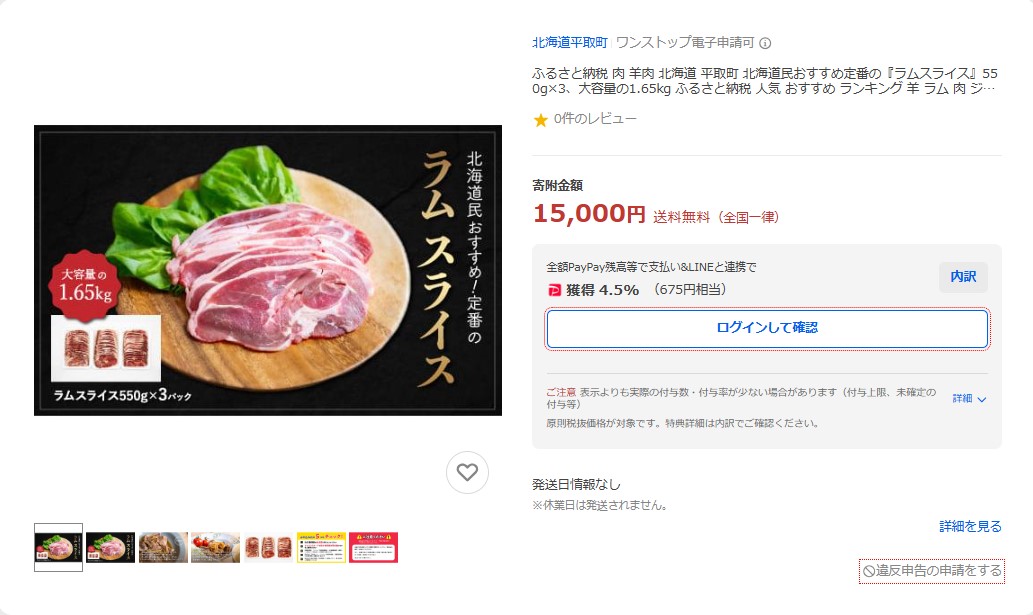Click 違反申告の申請をする report link

click(932, 571)
